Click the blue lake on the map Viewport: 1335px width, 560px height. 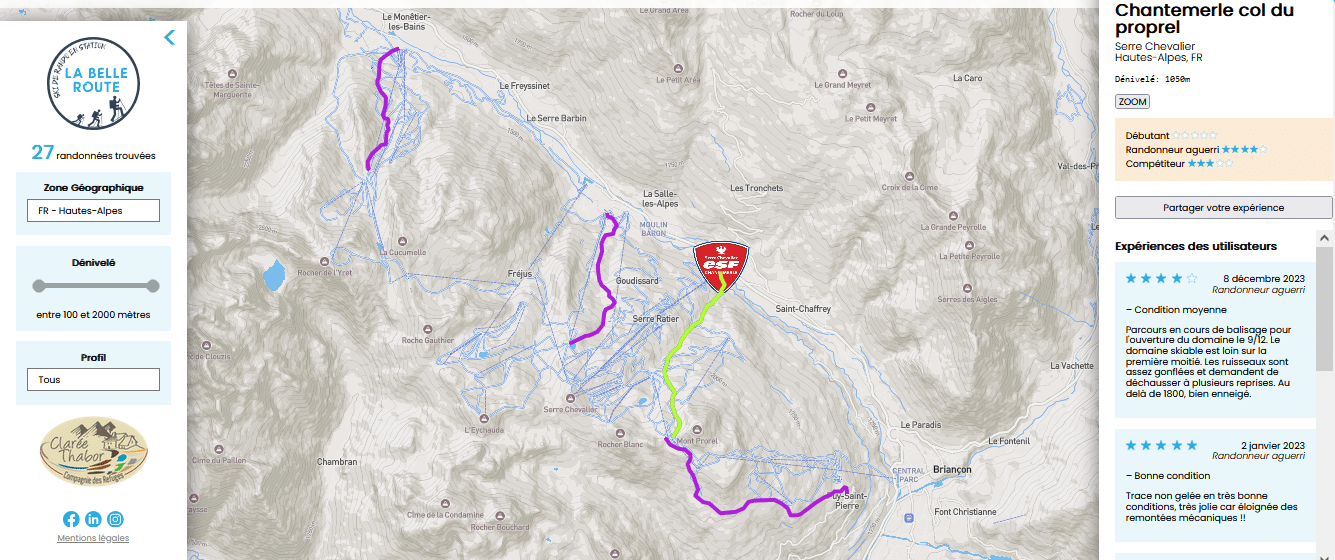[273, 276]
